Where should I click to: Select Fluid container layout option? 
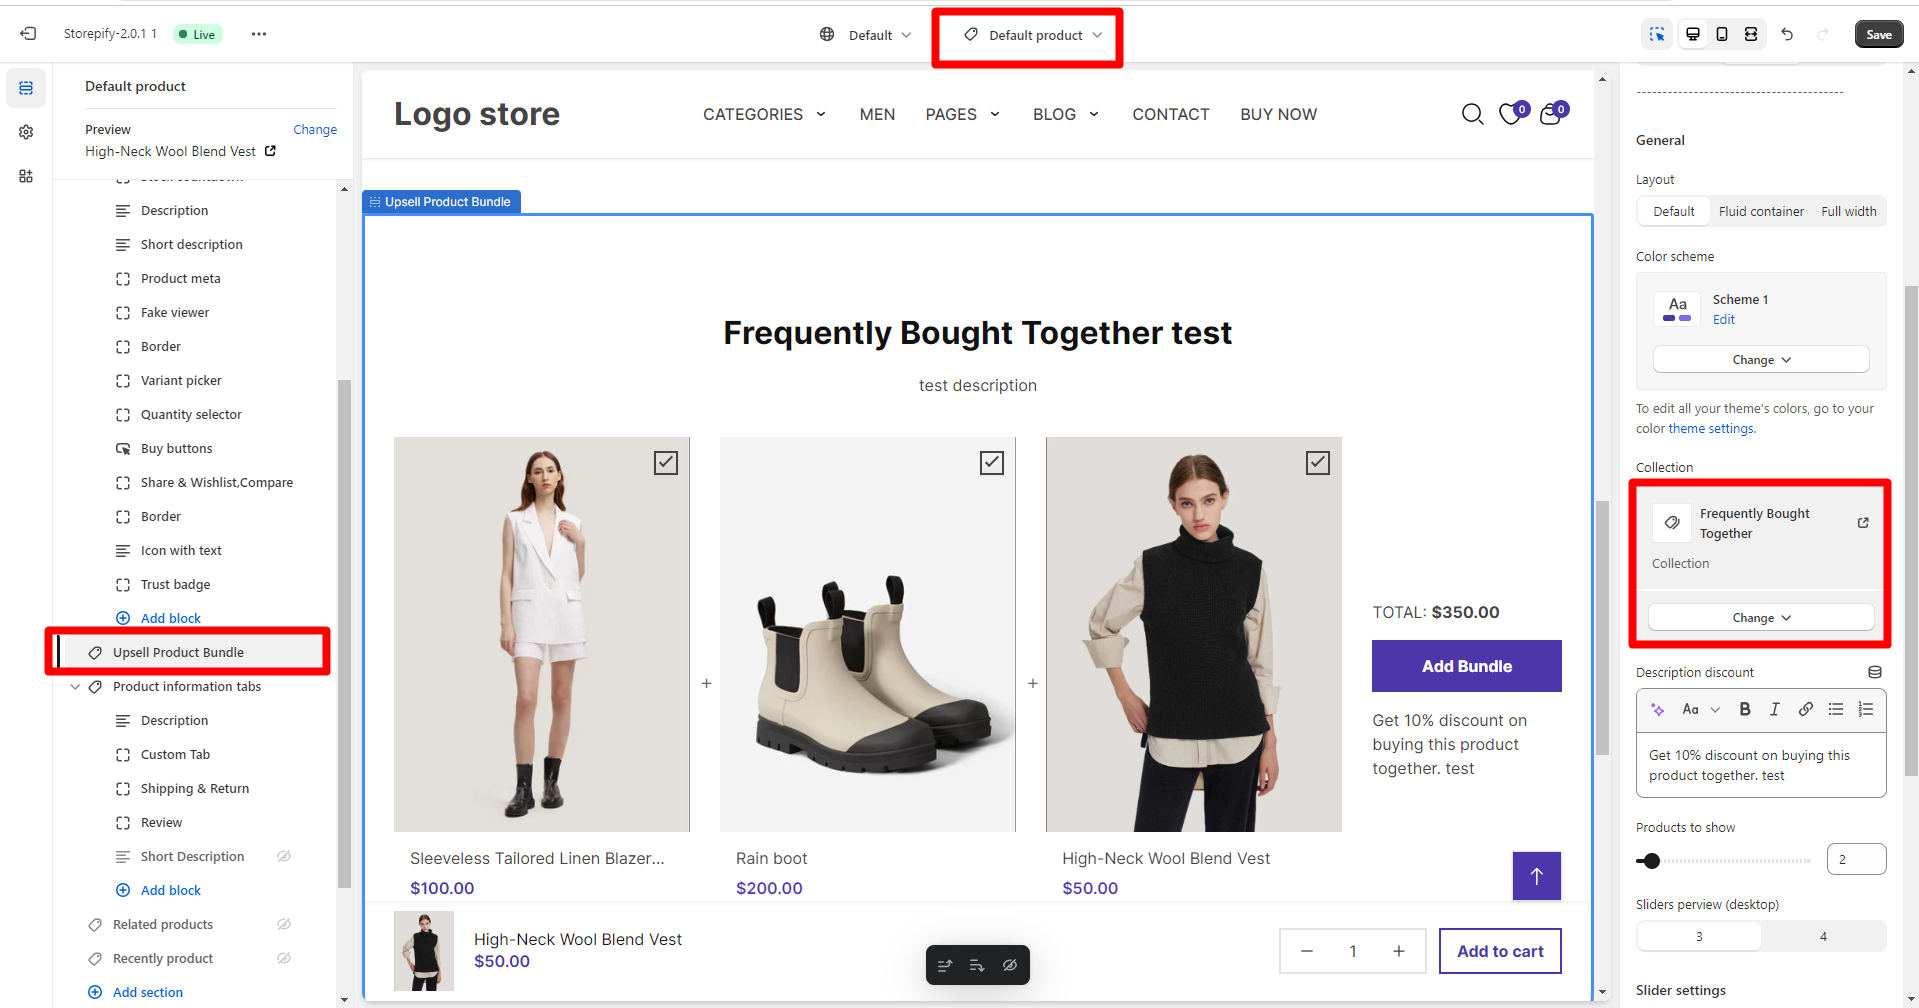1761,211
